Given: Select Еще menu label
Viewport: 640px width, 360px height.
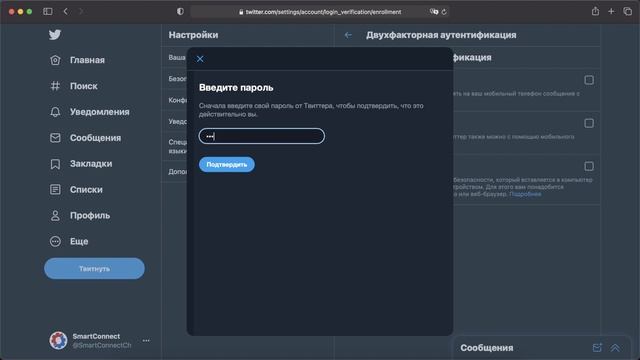Looking at the screenshot, I should pyautogui.click(x=79, y=242).
